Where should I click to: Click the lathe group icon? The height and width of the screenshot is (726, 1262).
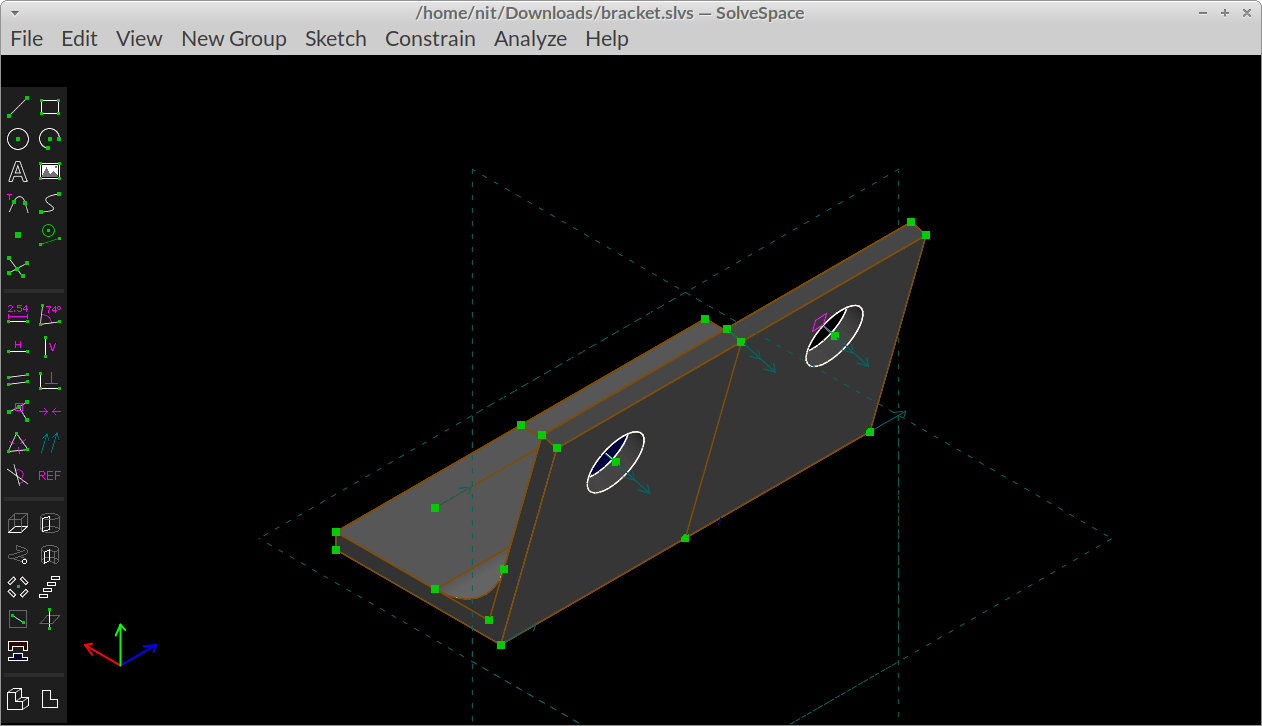pos(49,522)
